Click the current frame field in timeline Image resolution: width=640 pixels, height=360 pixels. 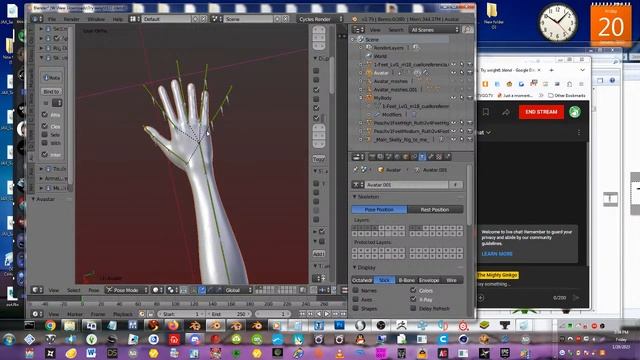(273, 314)
